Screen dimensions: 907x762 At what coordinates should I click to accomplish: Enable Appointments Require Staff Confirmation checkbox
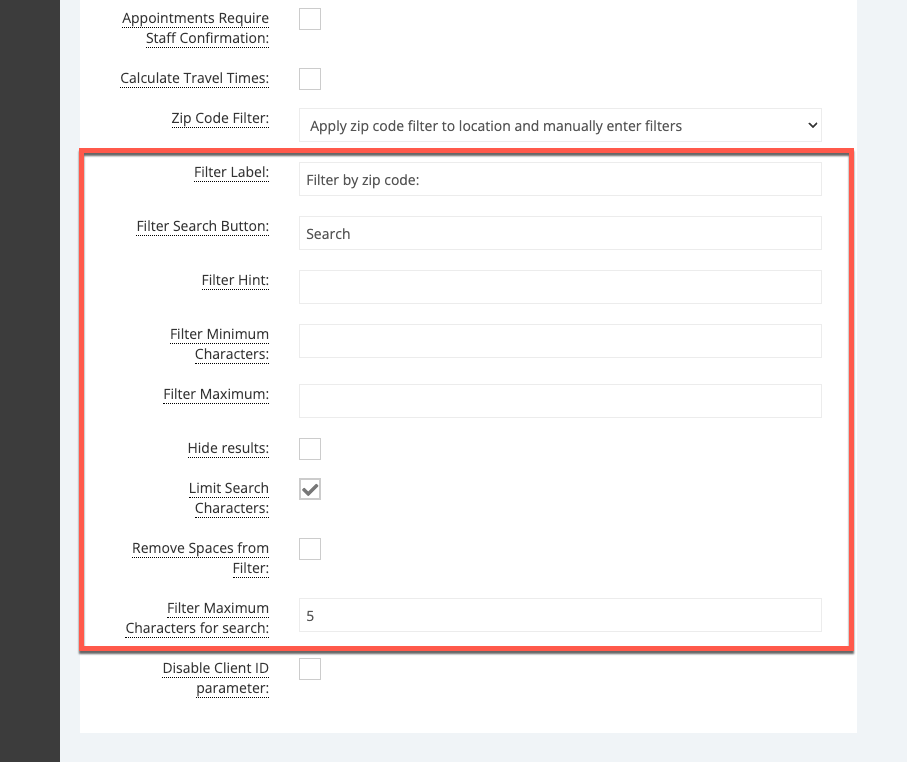pyautogui.click(x=310, y=19)
